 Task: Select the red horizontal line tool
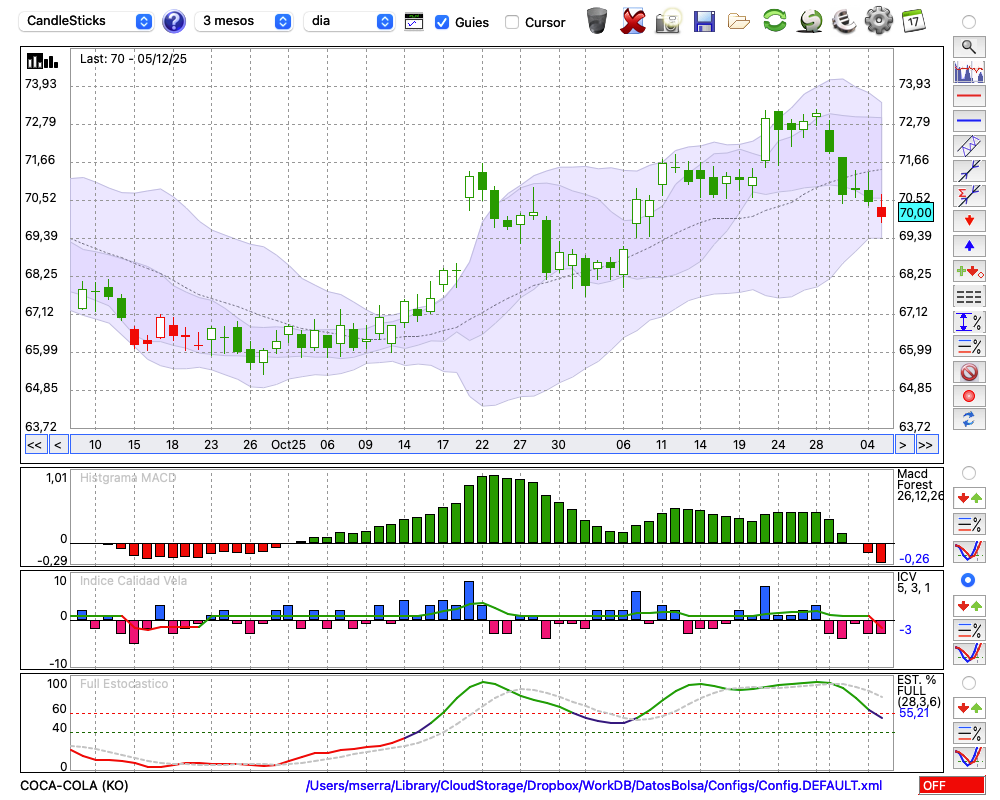(x=967, y=96)
